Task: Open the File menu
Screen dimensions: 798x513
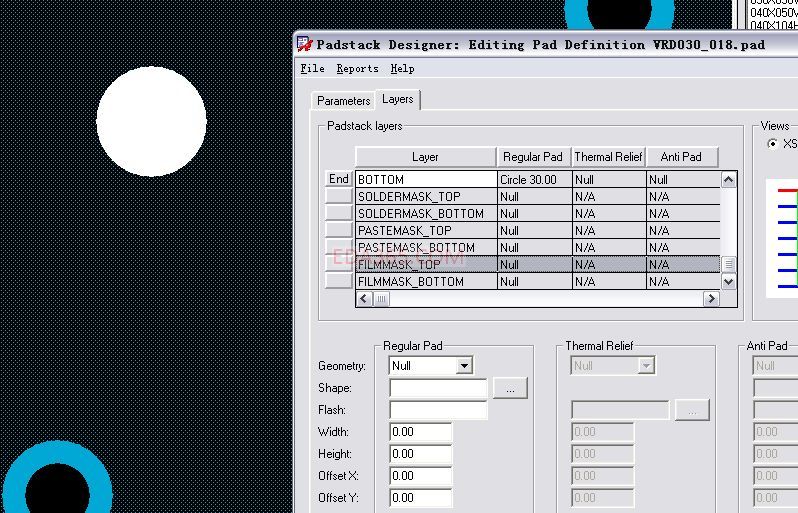Action: tap(312, 68)
